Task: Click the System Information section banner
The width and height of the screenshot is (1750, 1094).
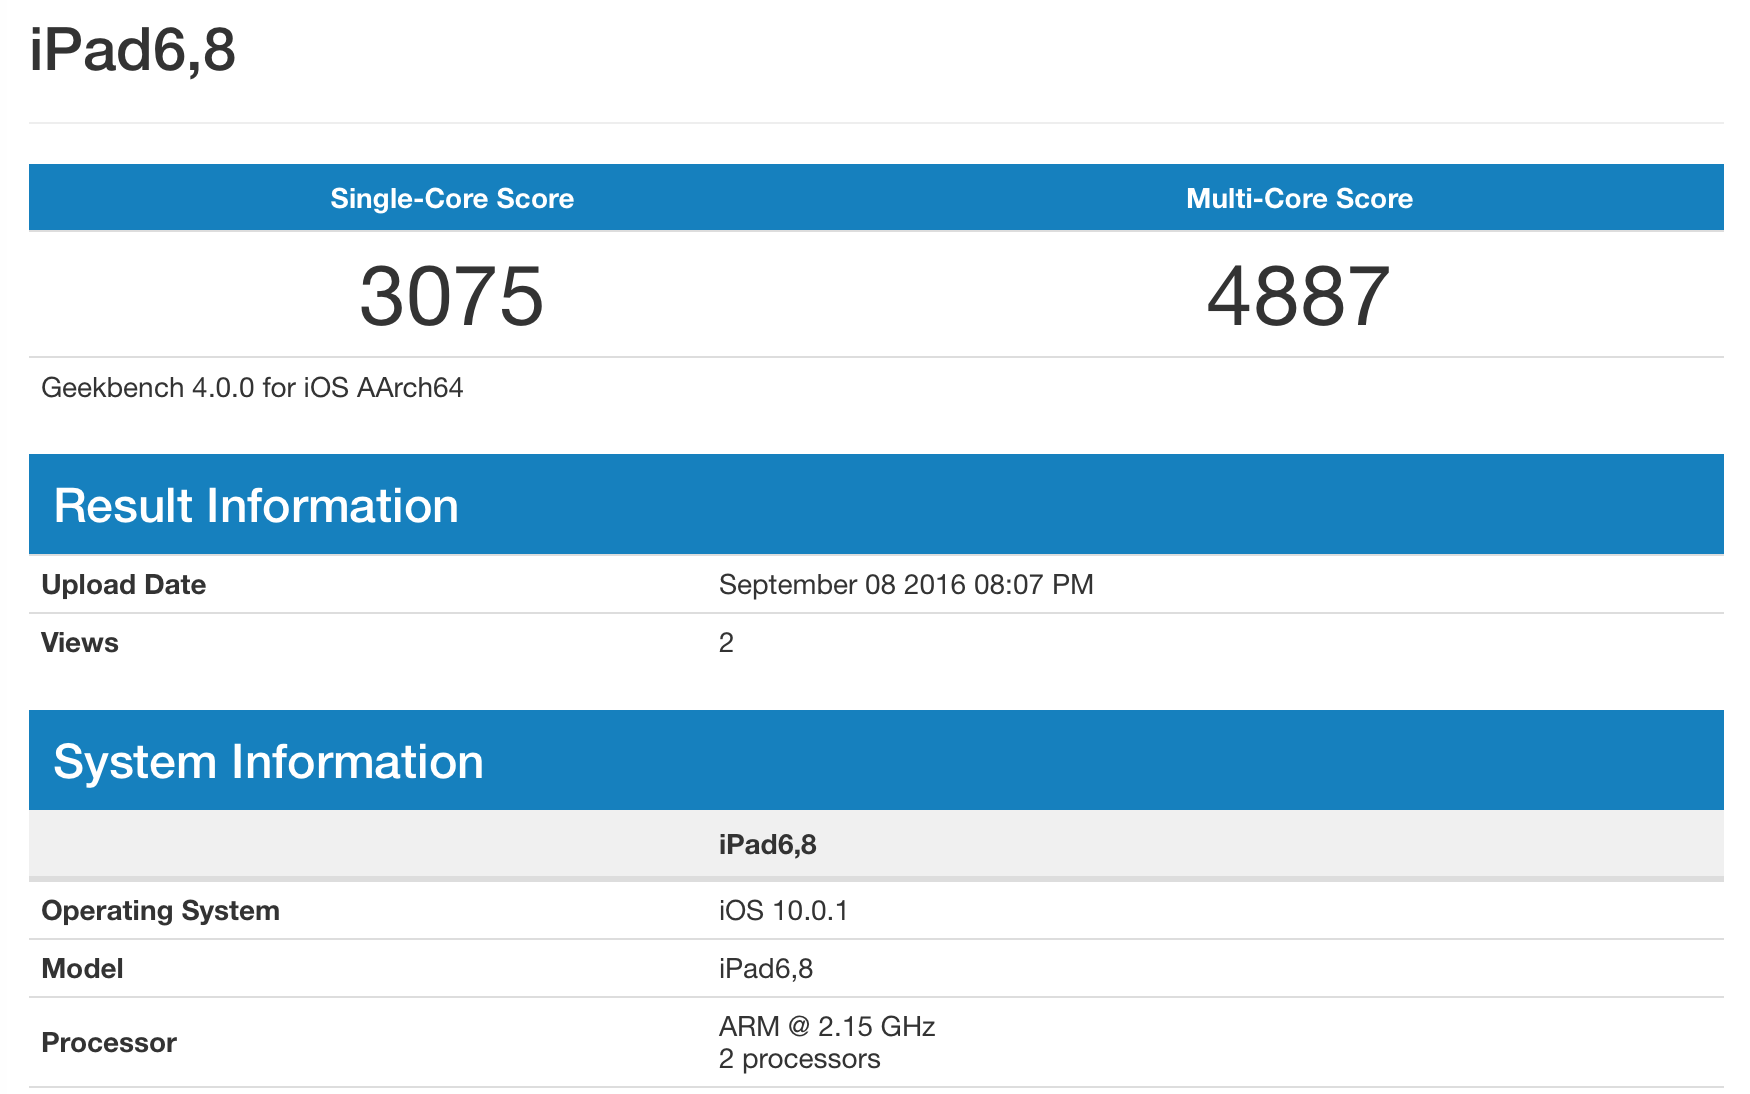Action: click(270, 761)
